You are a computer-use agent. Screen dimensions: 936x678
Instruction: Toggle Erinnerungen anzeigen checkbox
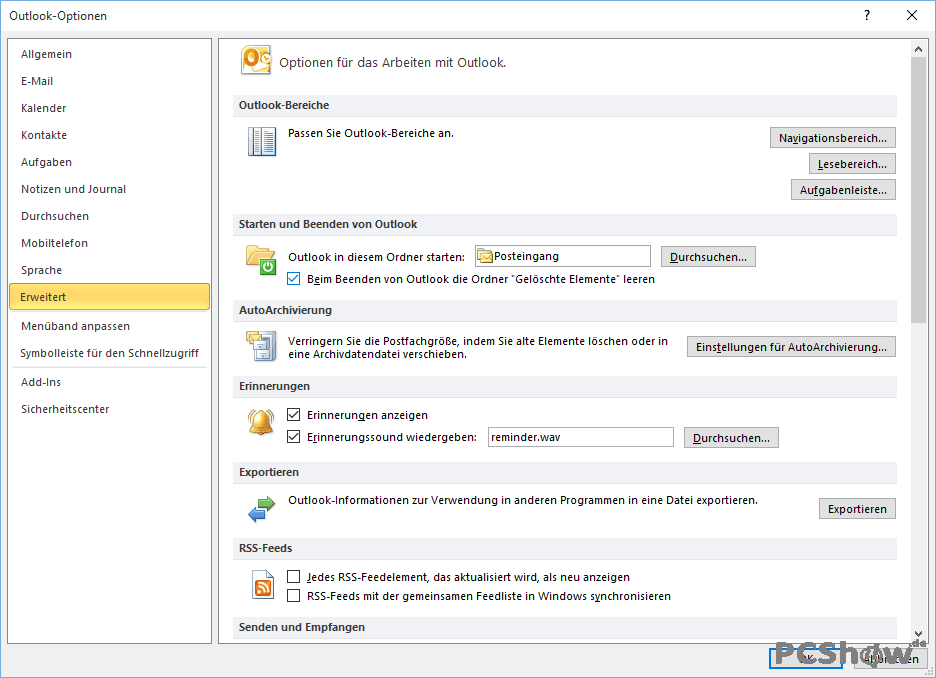tap(293, 415)
